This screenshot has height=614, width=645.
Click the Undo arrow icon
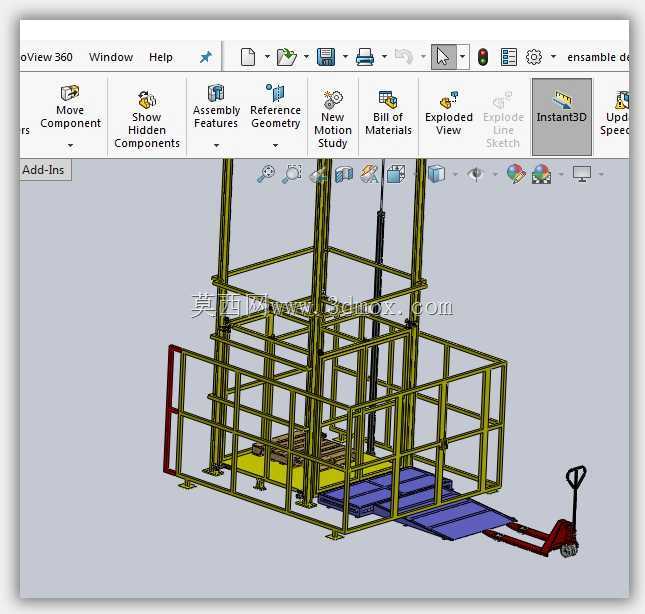404,57
